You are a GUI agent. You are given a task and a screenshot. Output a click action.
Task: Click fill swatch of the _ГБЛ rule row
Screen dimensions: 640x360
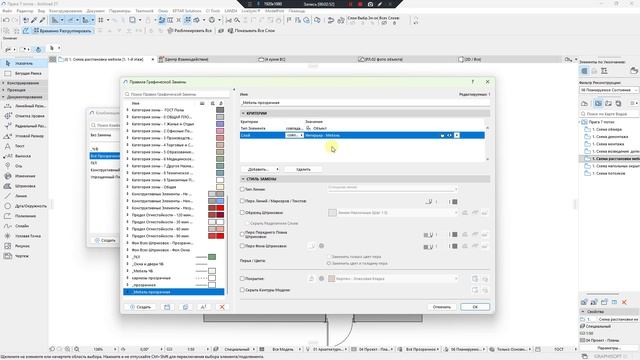[x=212, y=257]
